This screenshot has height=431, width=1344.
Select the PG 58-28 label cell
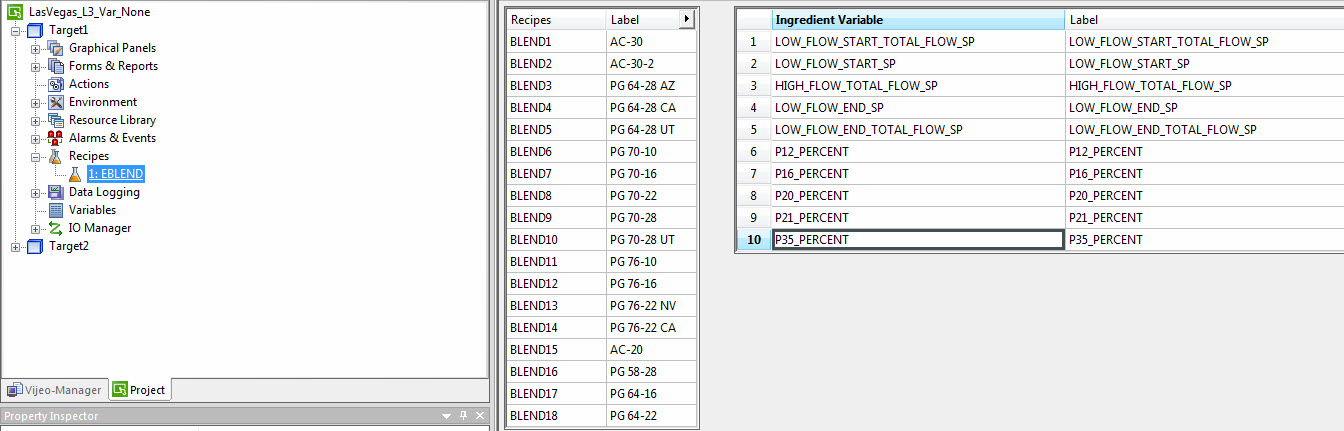(651, 372)
